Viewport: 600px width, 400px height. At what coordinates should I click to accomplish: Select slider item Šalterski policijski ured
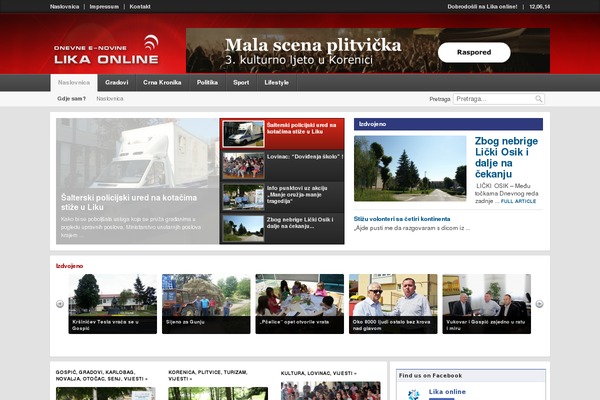point(282,134)
